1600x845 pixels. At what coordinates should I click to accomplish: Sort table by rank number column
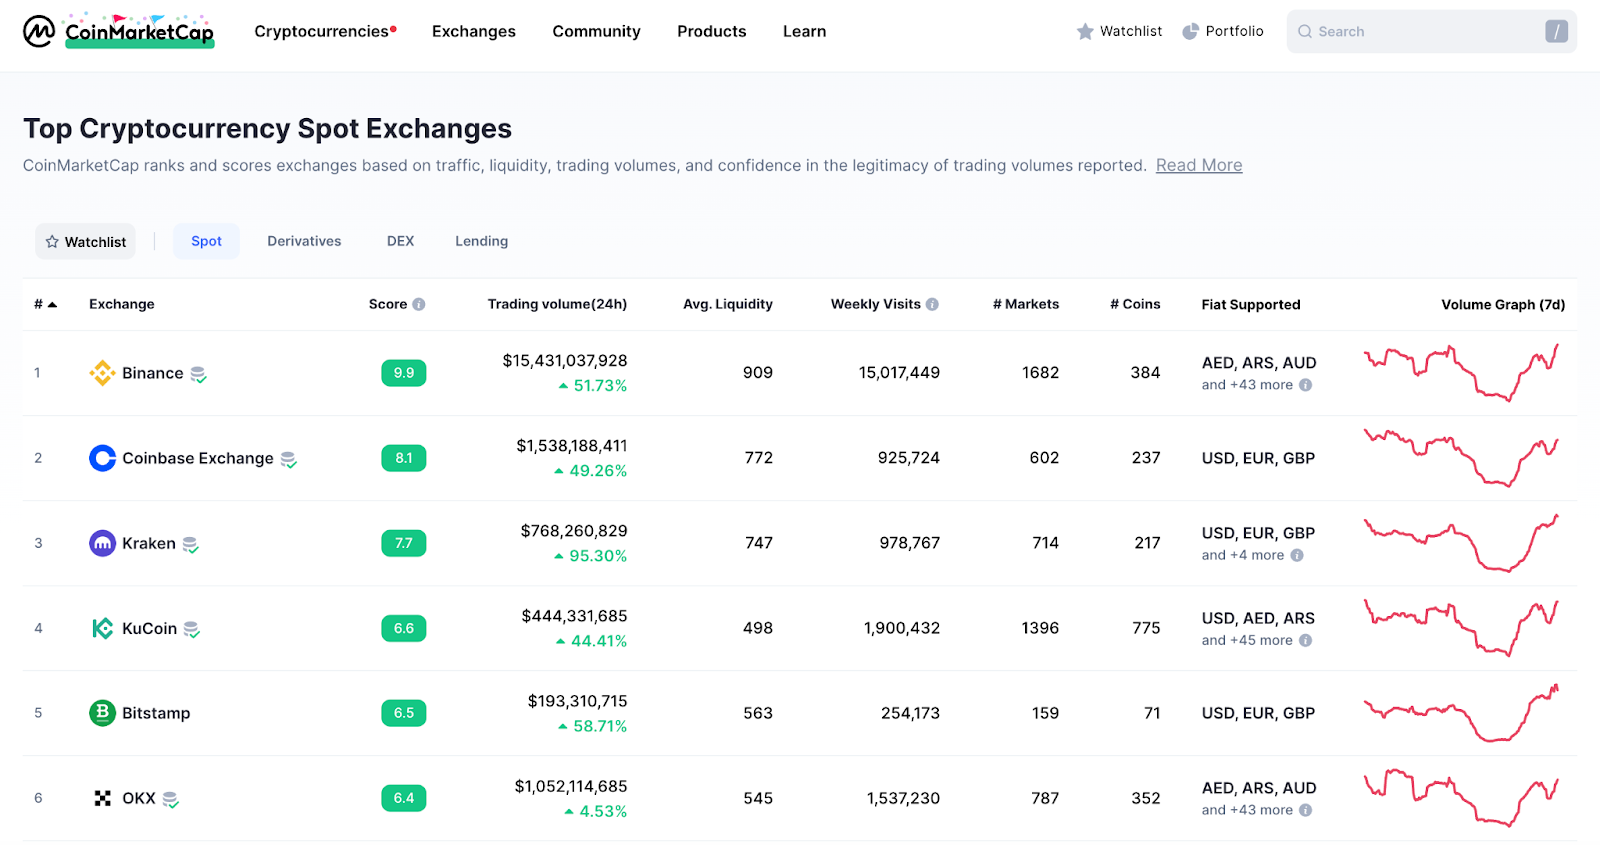[45, 304]
